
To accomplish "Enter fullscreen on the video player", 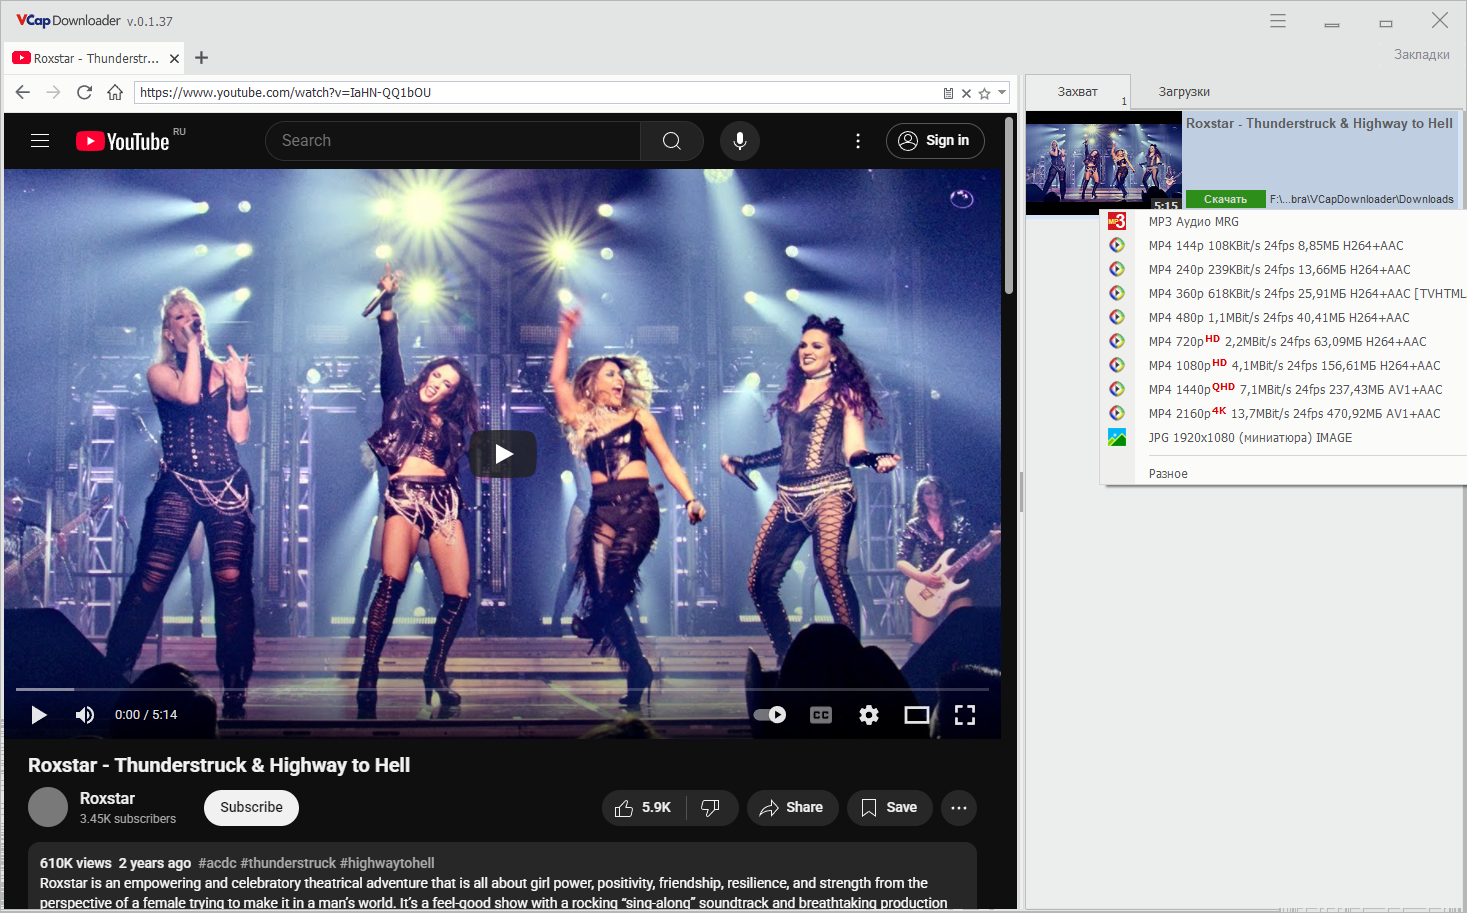I will pos(965,715).
